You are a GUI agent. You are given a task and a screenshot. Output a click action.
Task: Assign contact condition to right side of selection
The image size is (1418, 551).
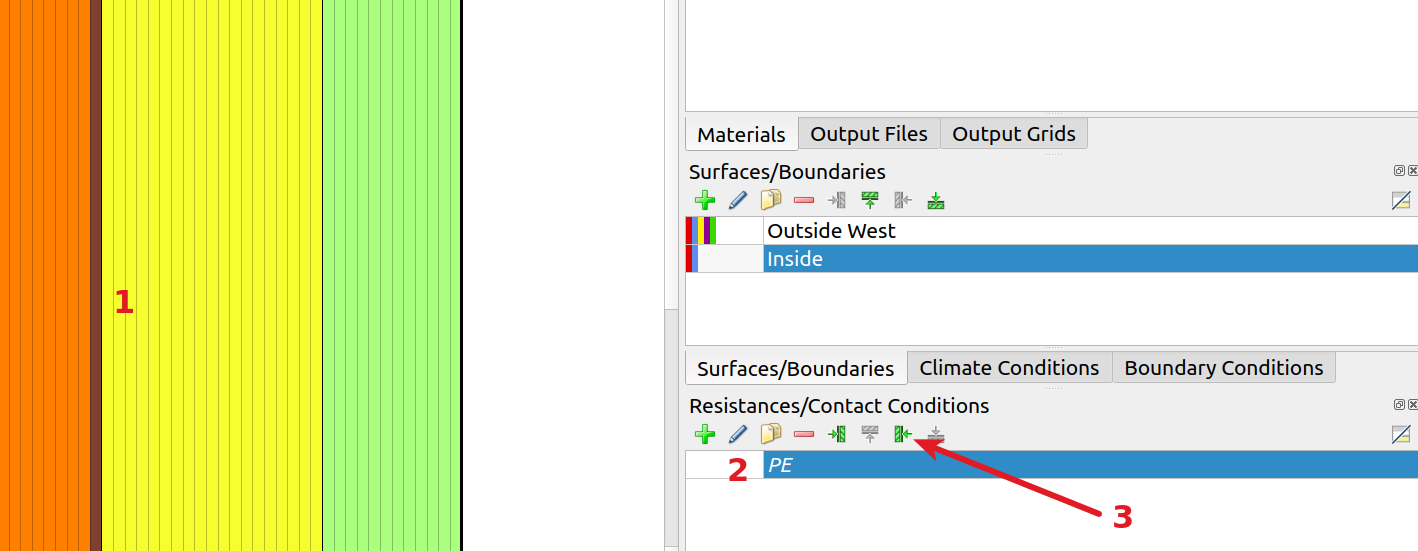tap(903, 434)
